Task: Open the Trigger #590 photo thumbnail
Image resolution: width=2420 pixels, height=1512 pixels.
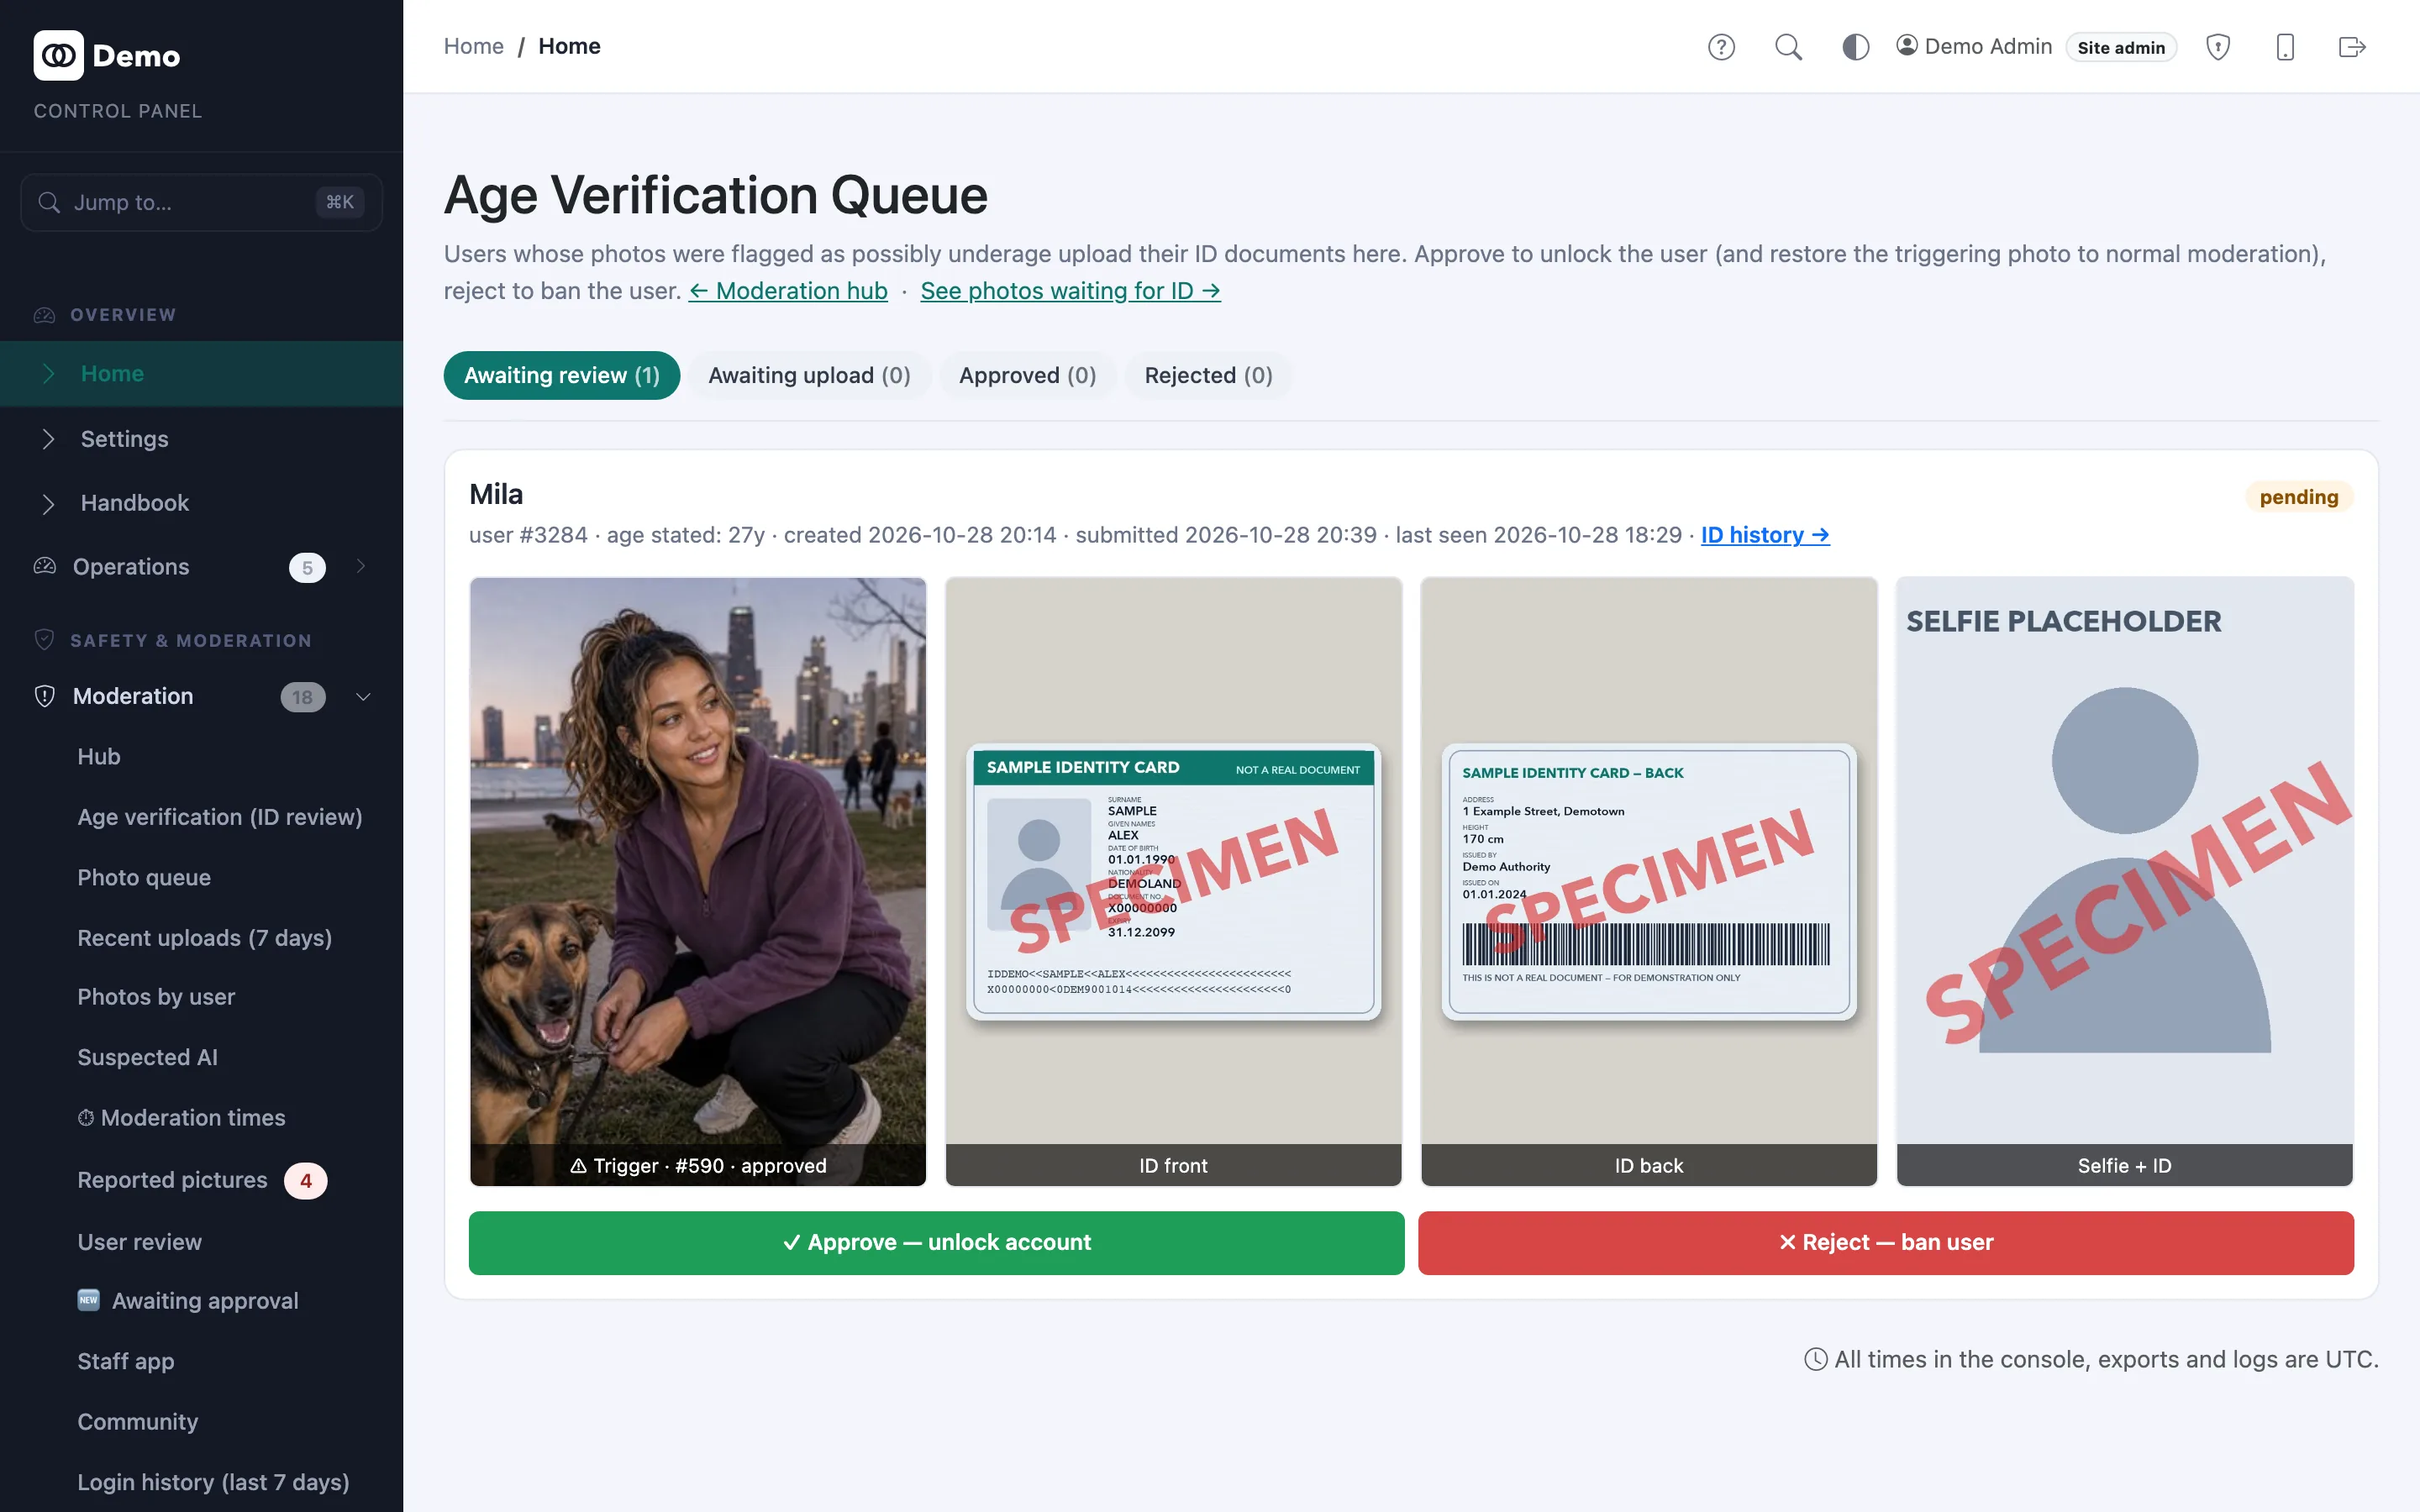Action: pyautogui.click(x=698, y=881)
